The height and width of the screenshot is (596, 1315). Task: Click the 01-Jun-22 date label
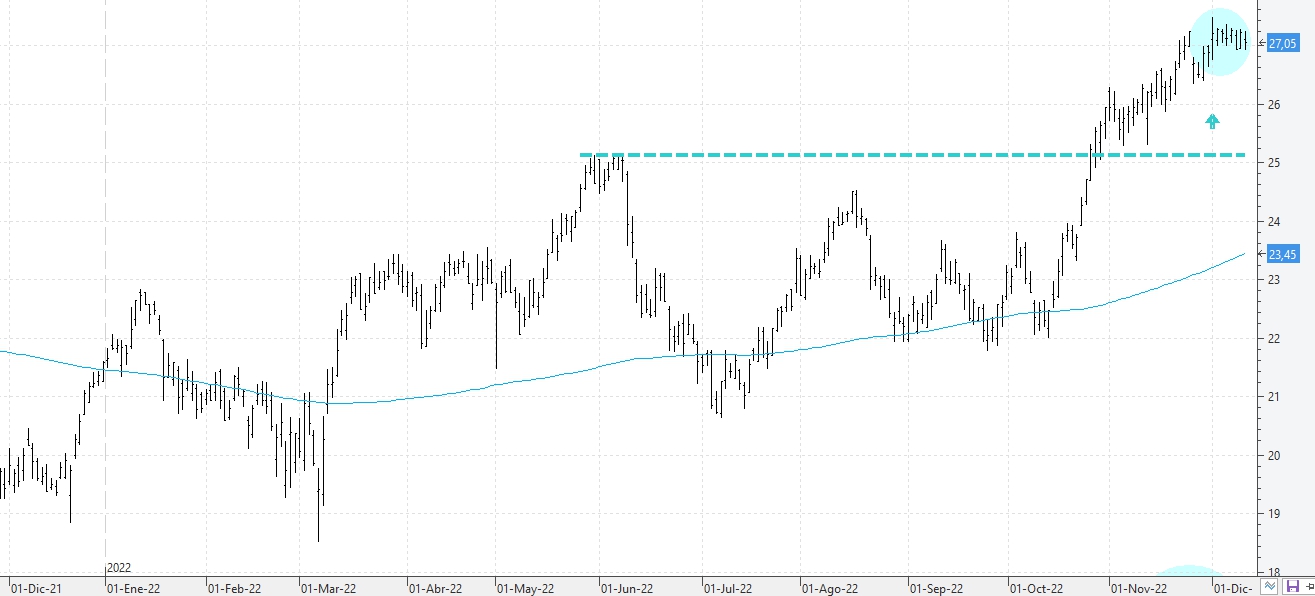coord(626,589)
